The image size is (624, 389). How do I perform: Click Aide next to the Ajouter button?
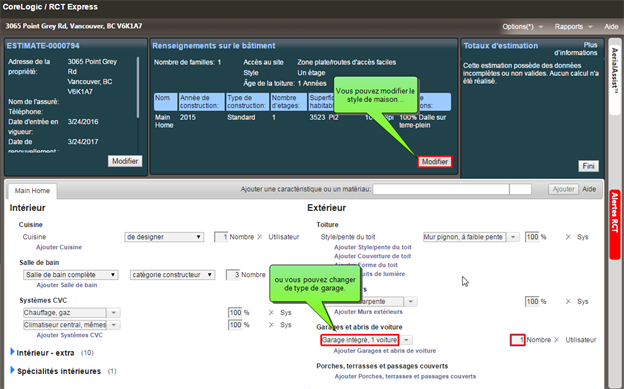pyautogui.click(x=589, y=189)
